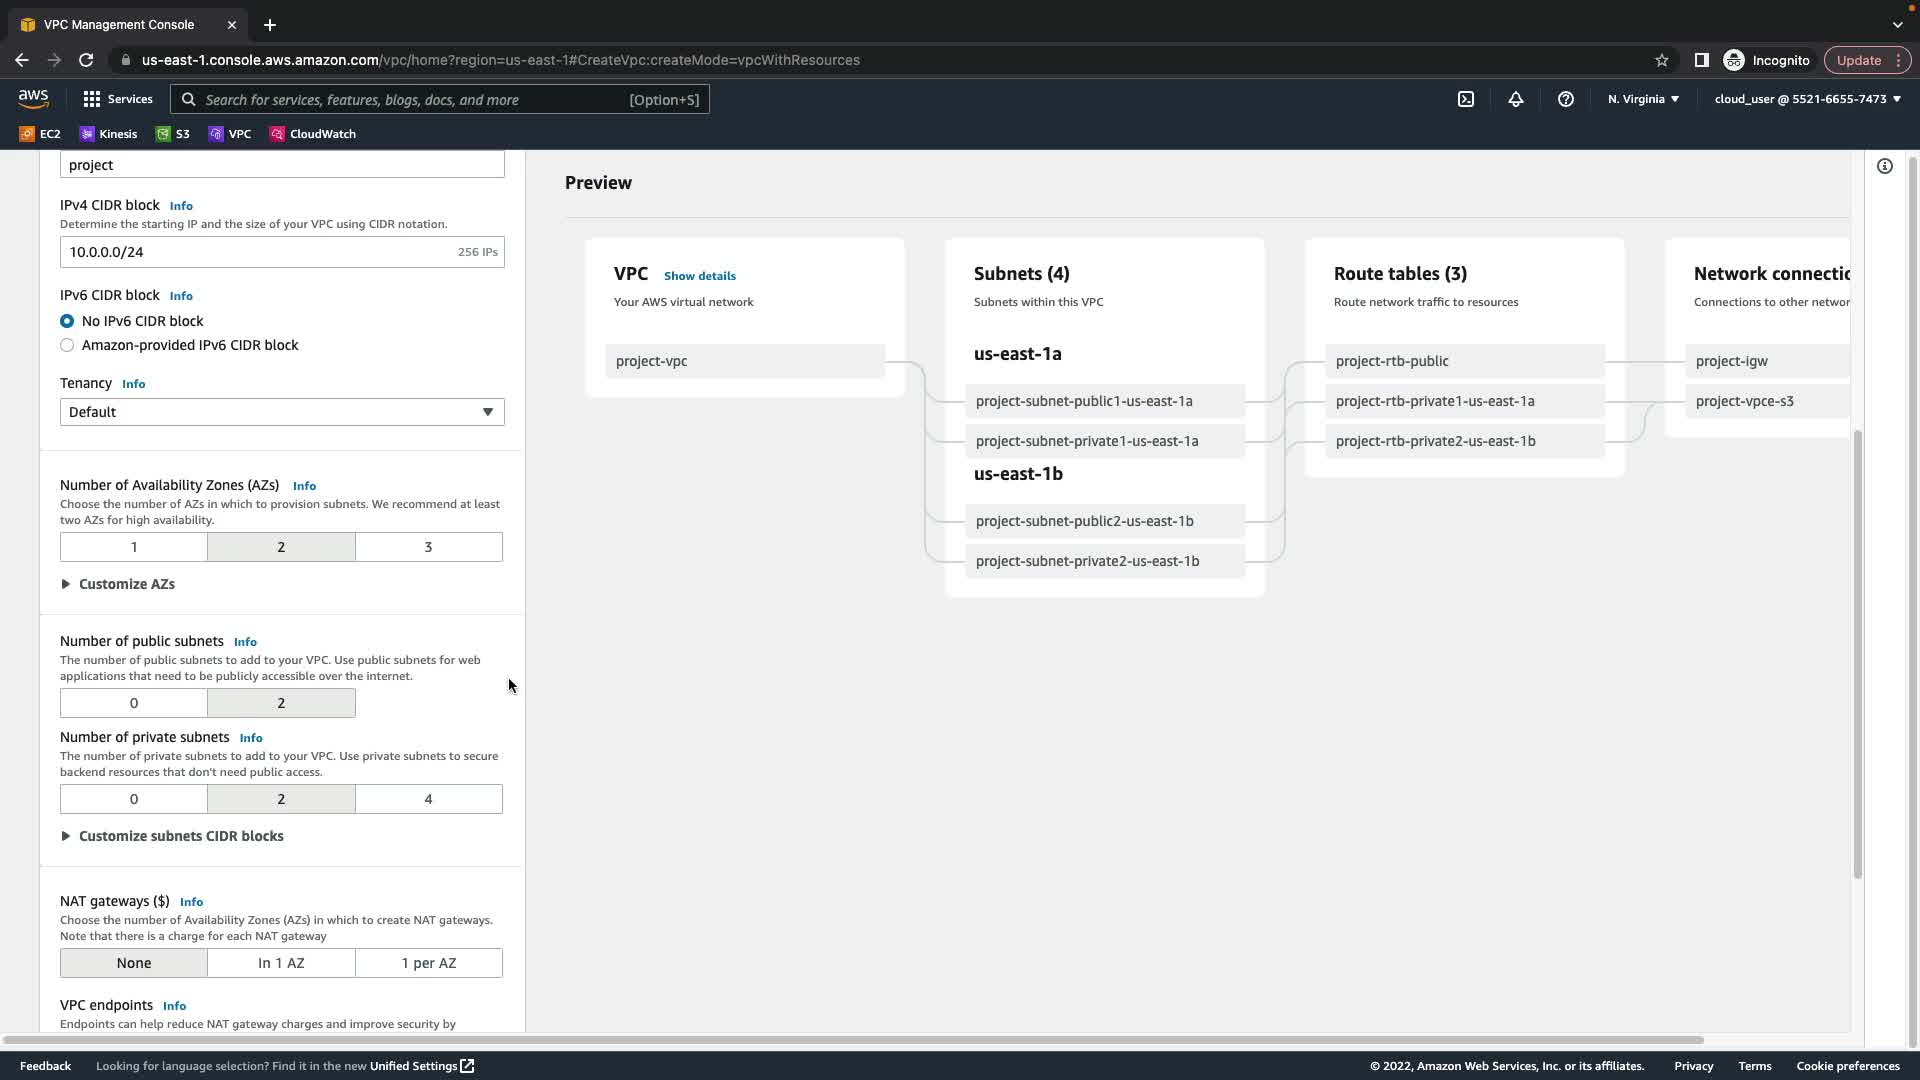1920x1080 pixels.
Task: Open the EC2 bookmark shortcut
Action: click(x=40, y=134)
